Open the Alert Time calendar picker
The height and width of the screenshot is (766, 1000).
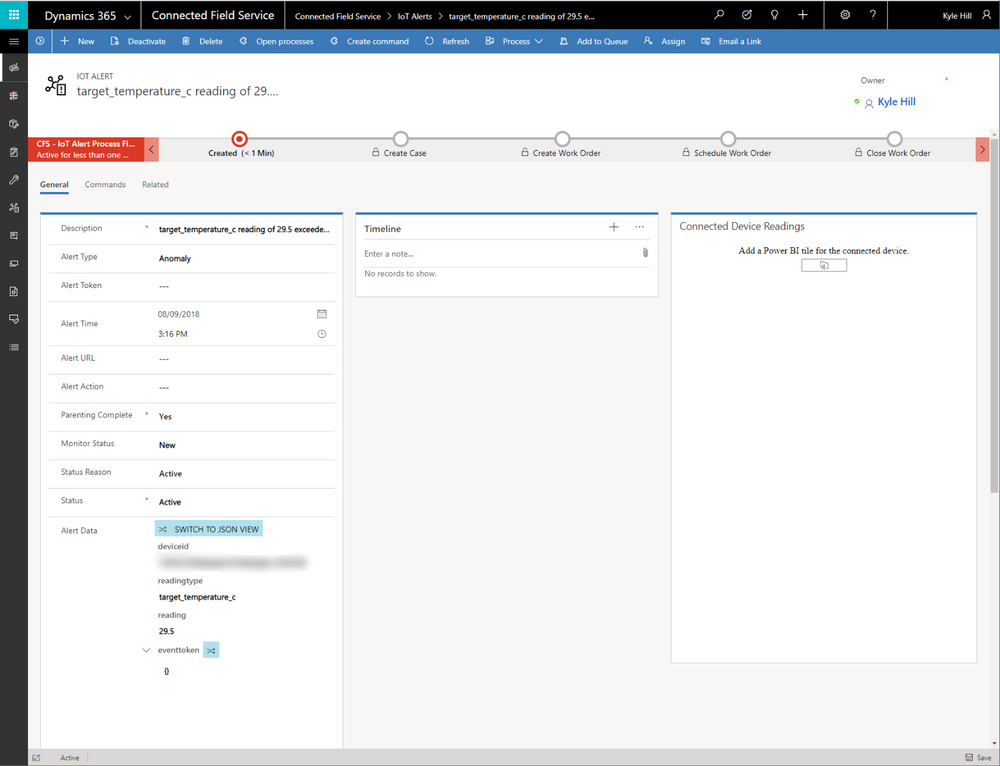(x=322, y=314)
